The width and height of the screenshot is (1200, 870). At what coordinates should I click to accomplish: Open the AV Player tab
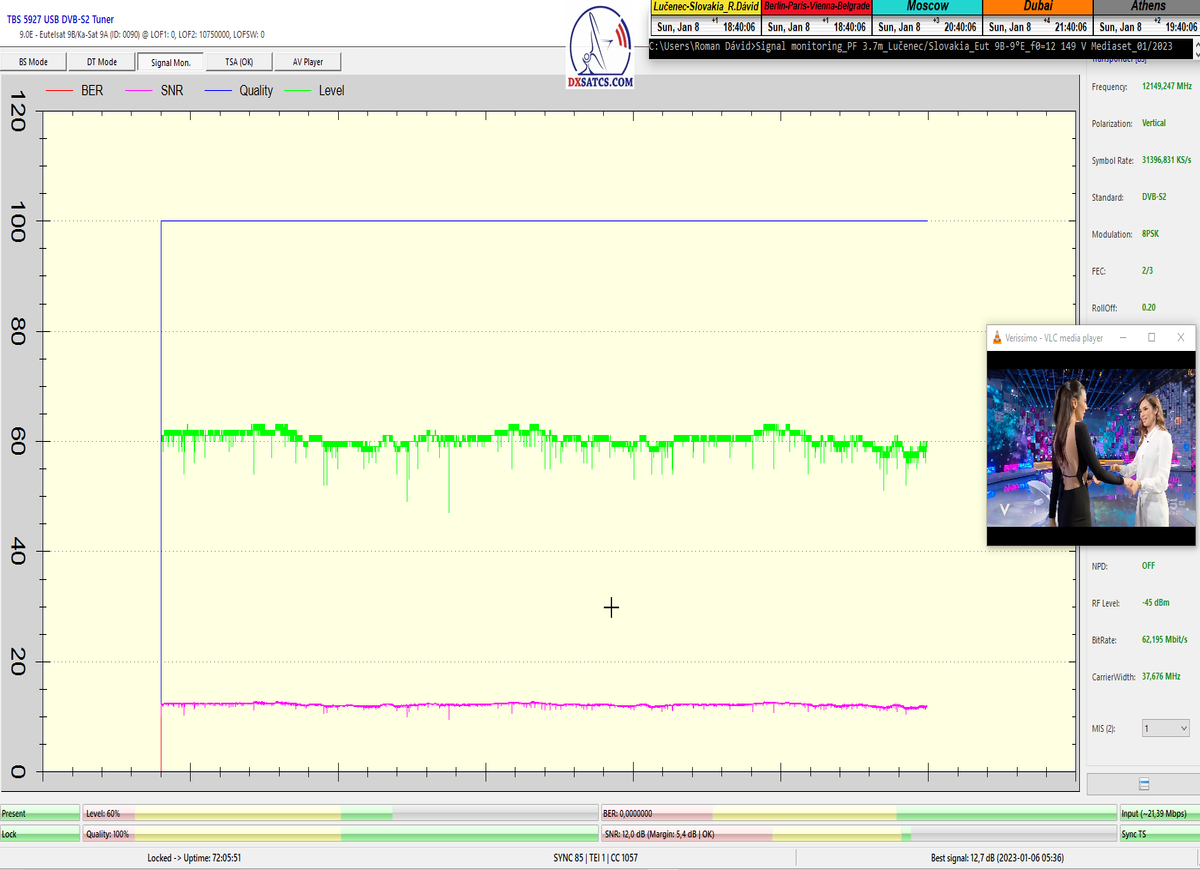[308, 62]
